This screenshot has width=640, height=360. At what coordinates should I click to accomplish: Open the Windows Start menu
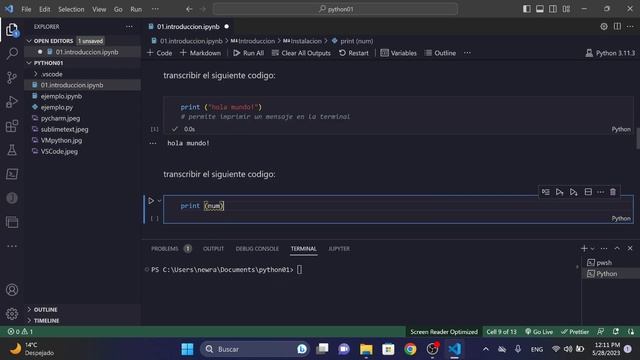[x=187, y=349]
